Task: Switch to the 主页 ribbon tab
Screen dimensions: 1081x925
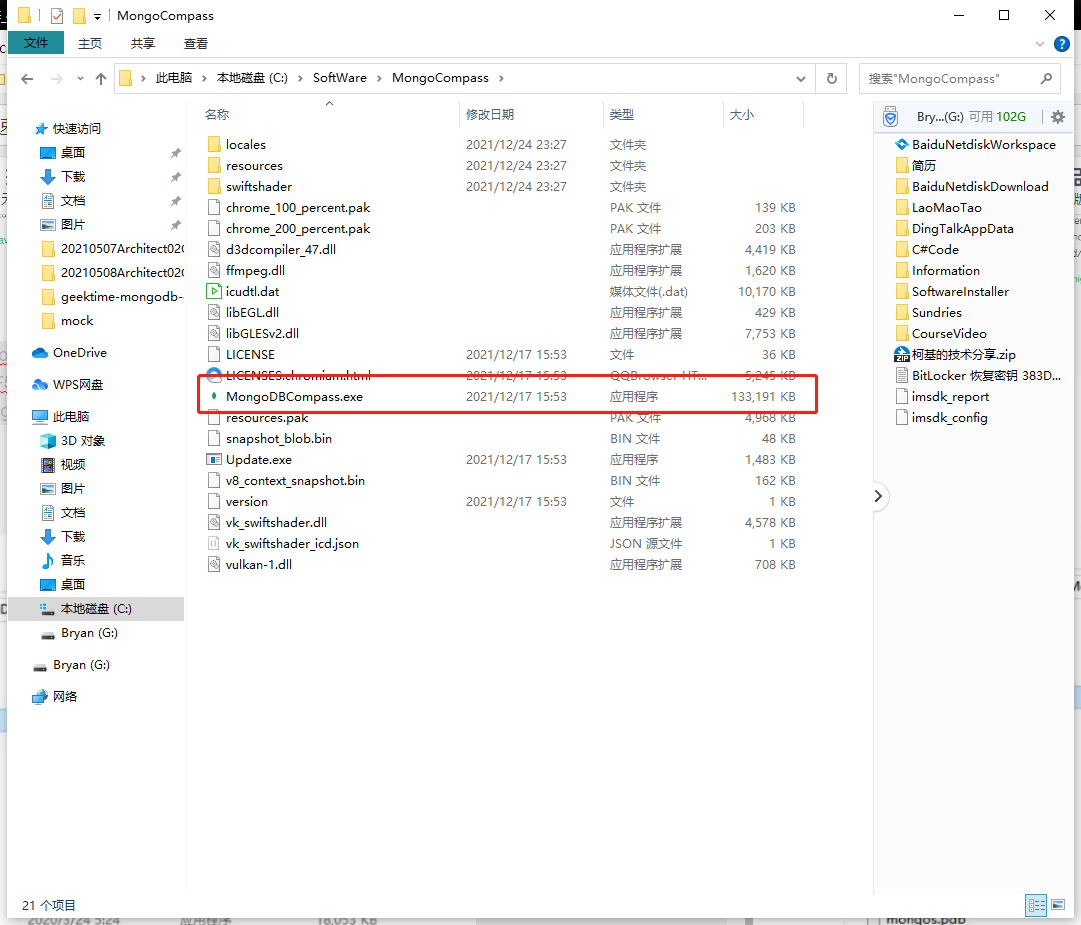Action: (x=90, y=43)
